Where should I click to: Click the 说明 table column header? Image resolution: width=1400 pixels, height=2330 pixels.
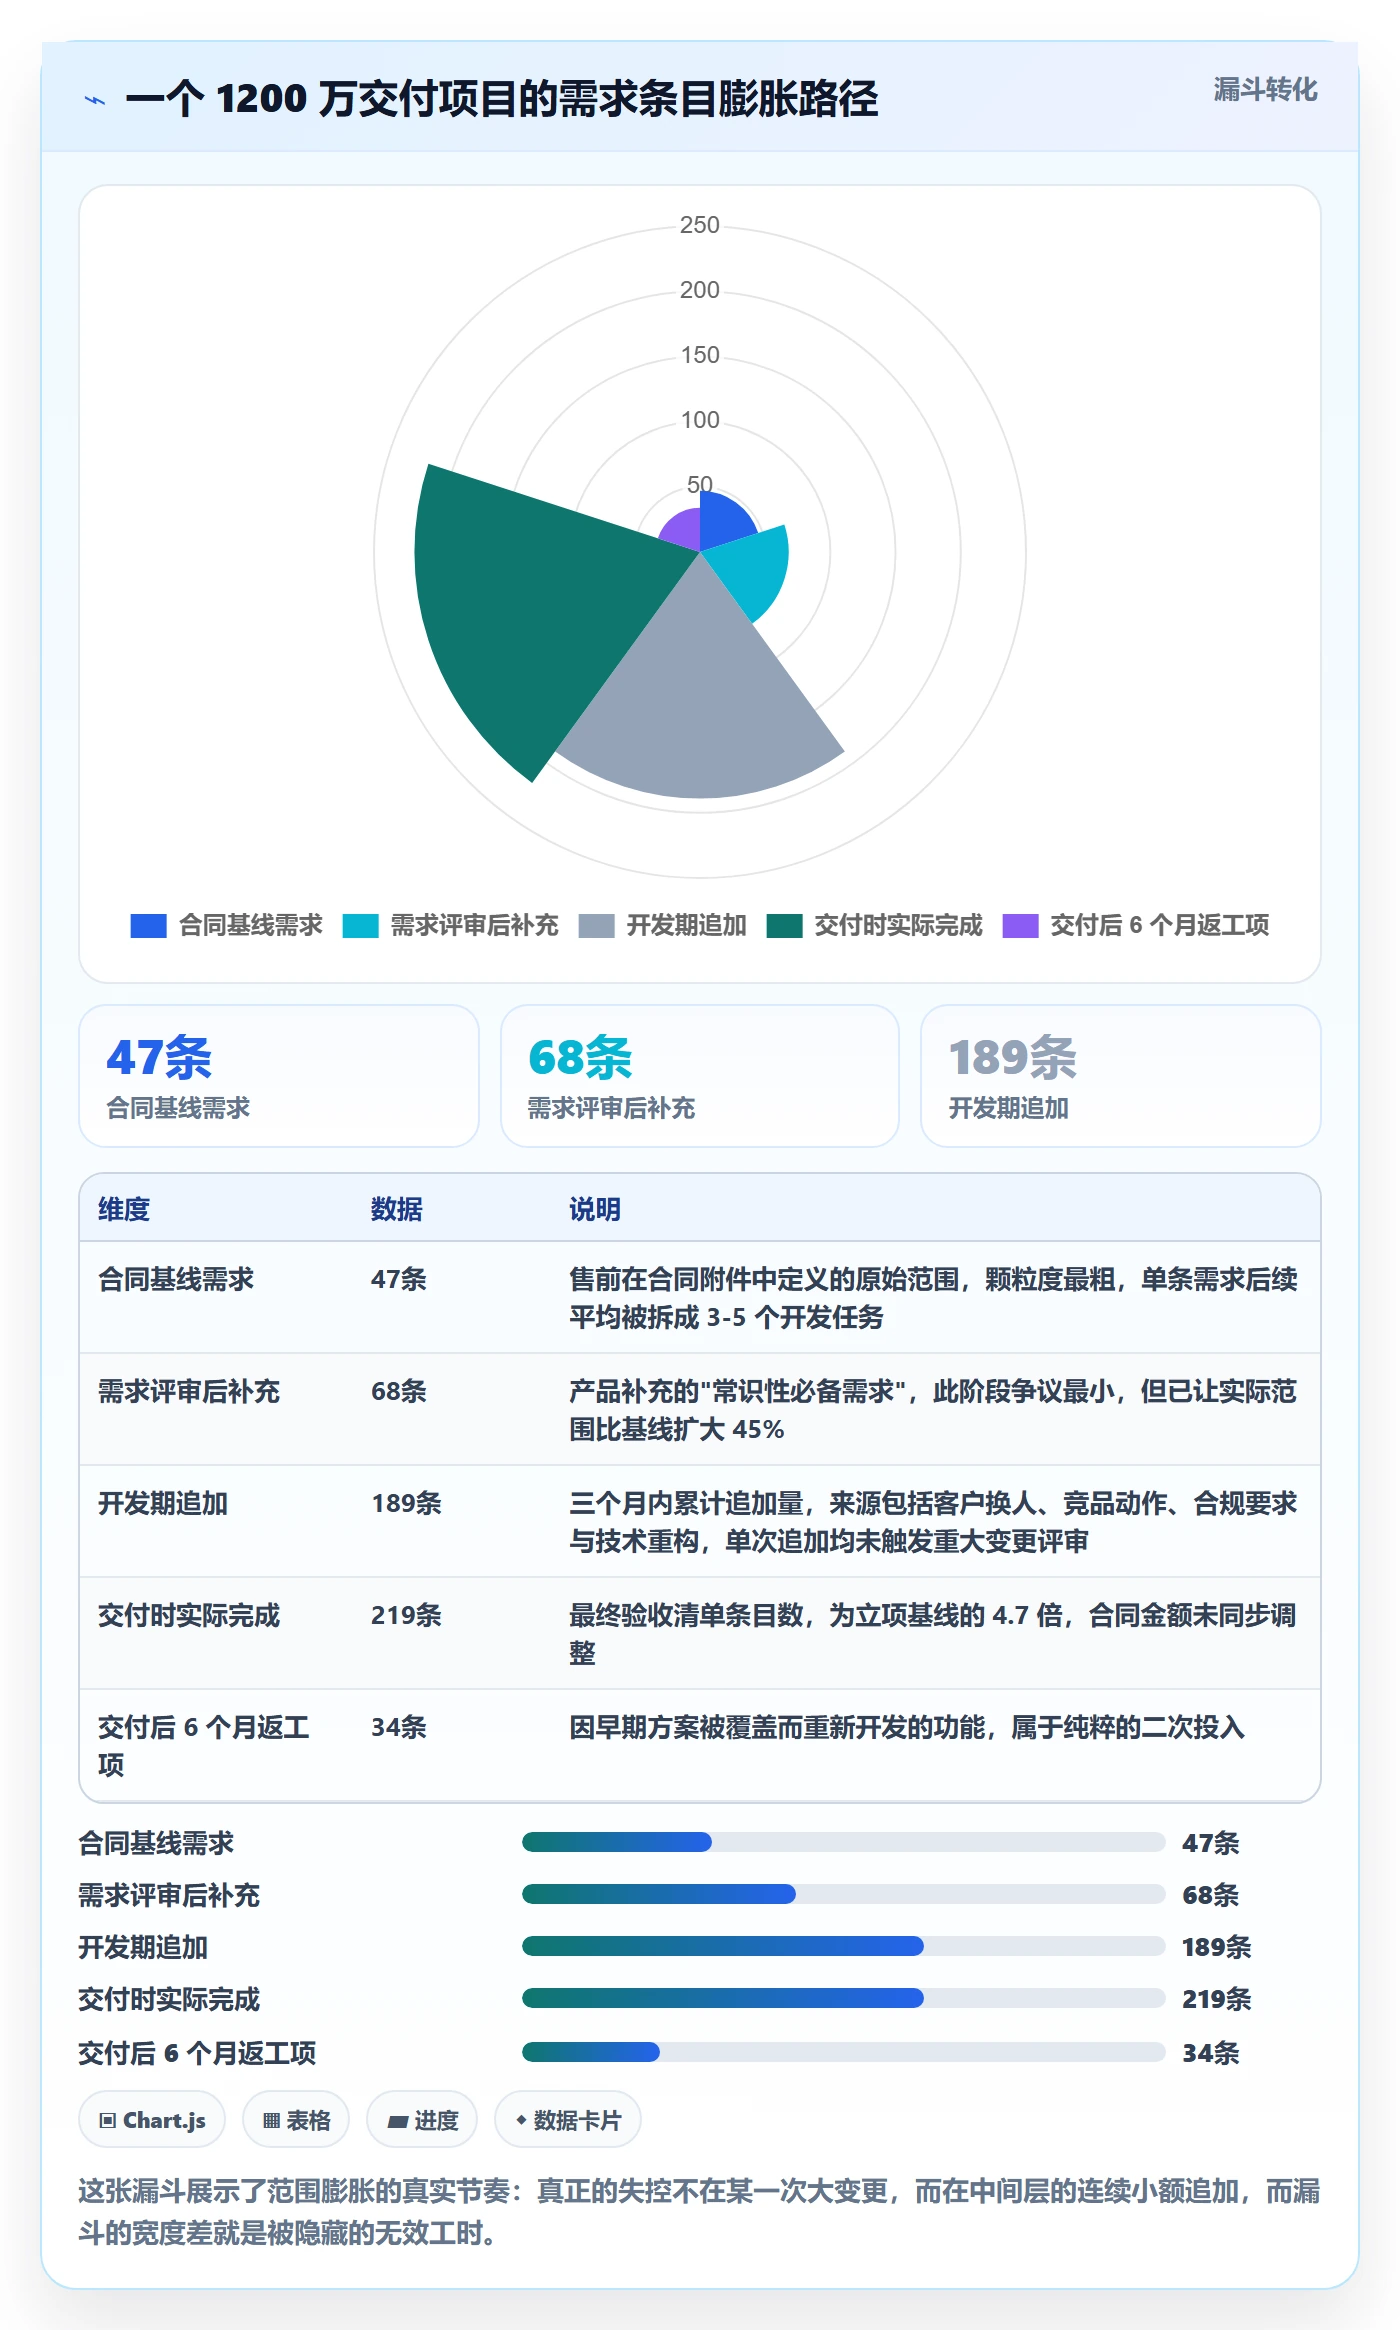(x=595, y=1209)
